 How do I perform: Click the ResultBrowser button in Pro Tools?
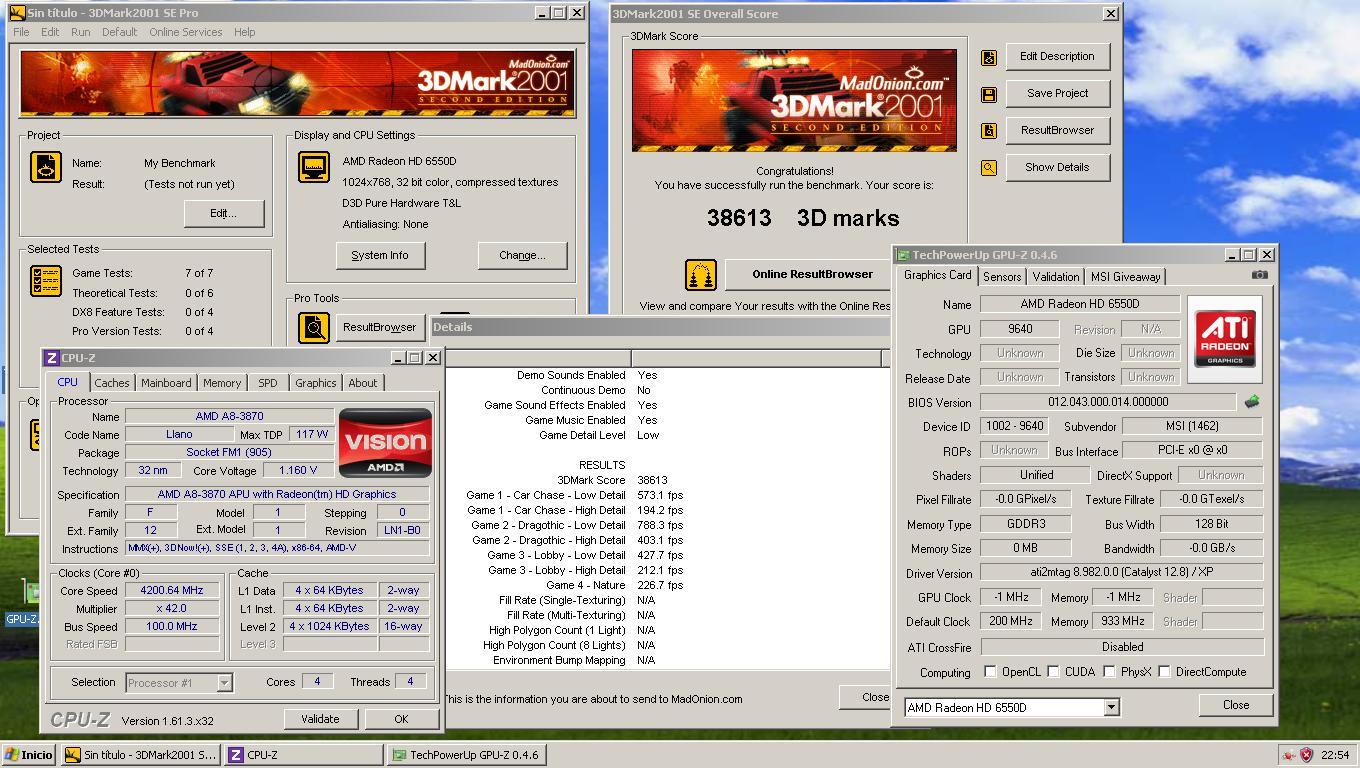379,327
